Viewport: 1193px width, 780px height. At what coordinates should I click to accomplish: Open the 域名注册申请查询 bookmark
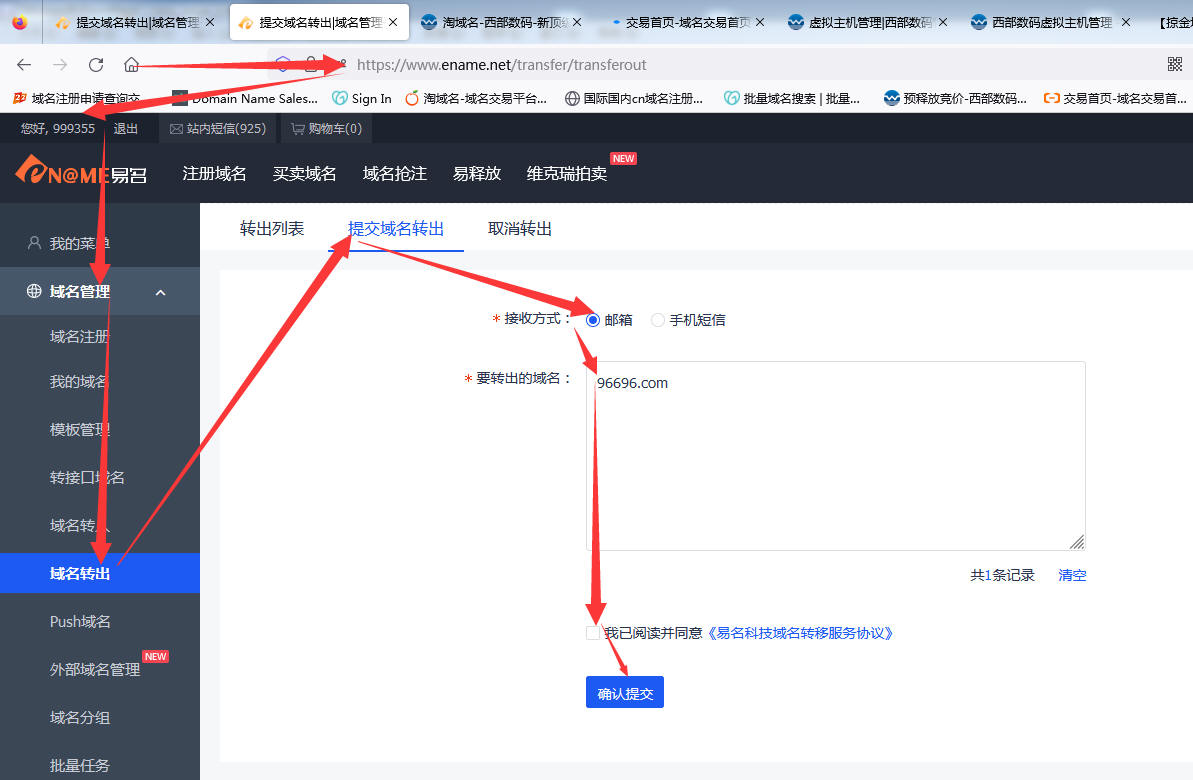coord(78,98)
